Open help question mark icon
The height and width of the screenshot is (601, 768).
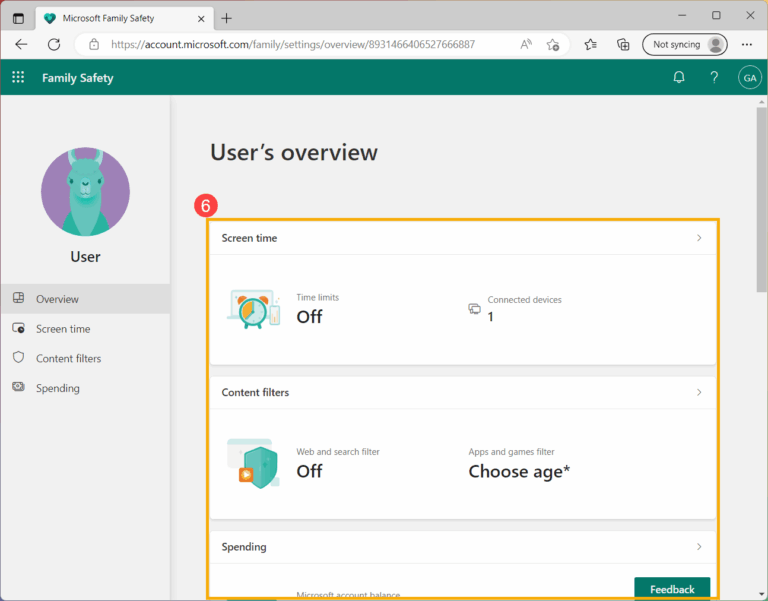click(x=714, y=77)
